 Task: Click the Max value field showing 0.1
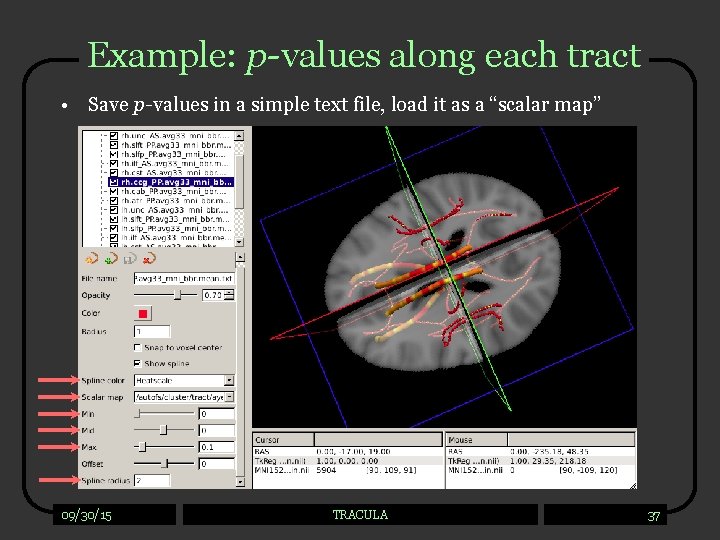point(216,447)
